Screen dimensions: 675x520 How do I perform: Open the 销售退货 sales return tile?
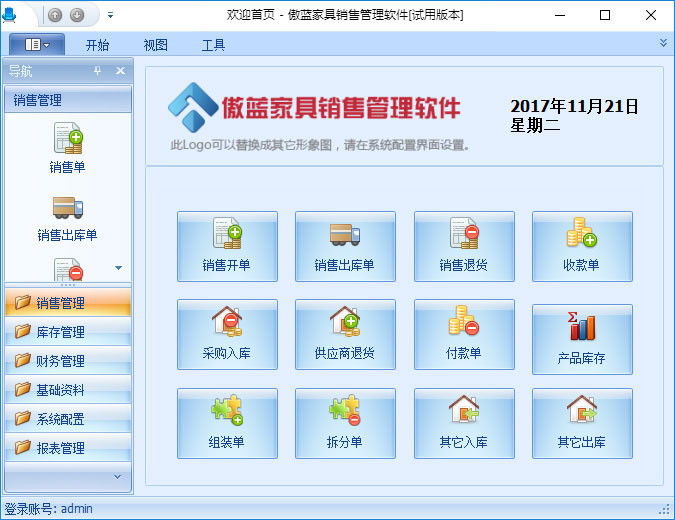463,246
